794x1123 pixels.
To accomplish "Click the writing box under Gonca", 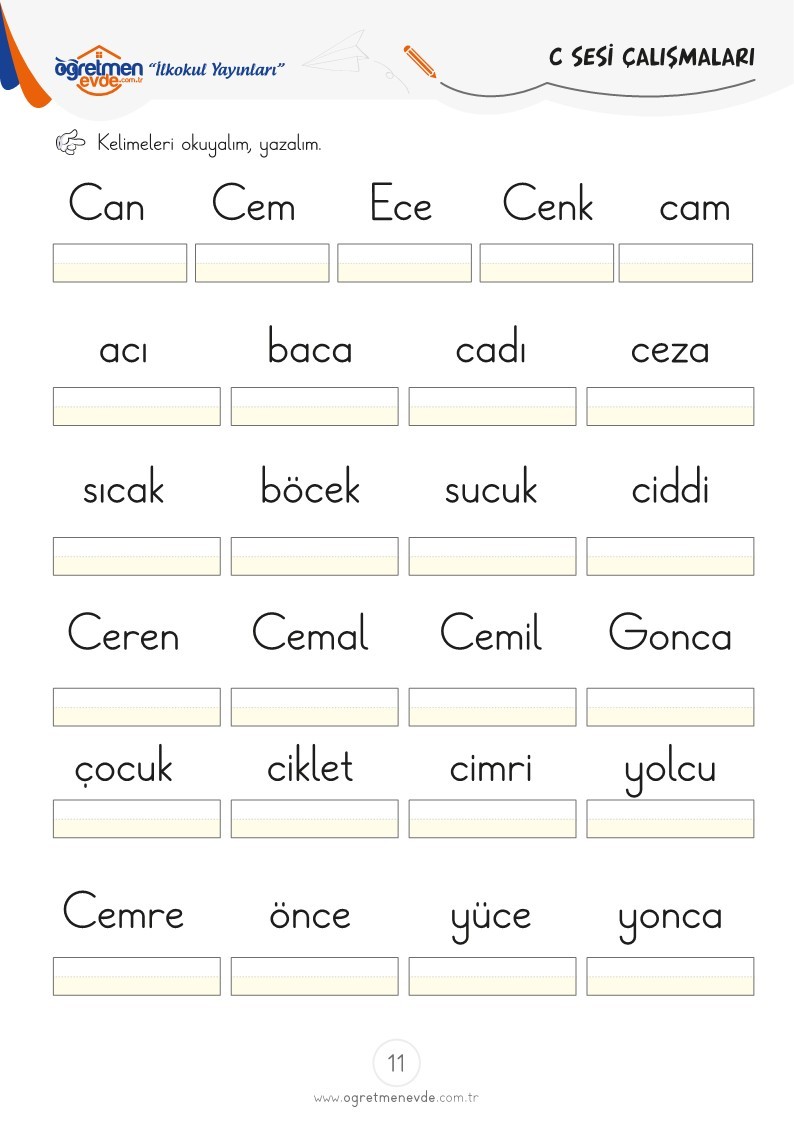I will tap(670, 707).
